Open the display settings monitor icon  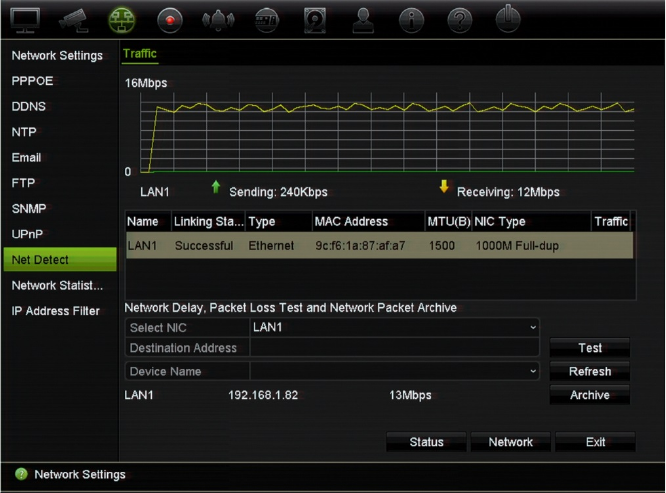coord(25,20)
